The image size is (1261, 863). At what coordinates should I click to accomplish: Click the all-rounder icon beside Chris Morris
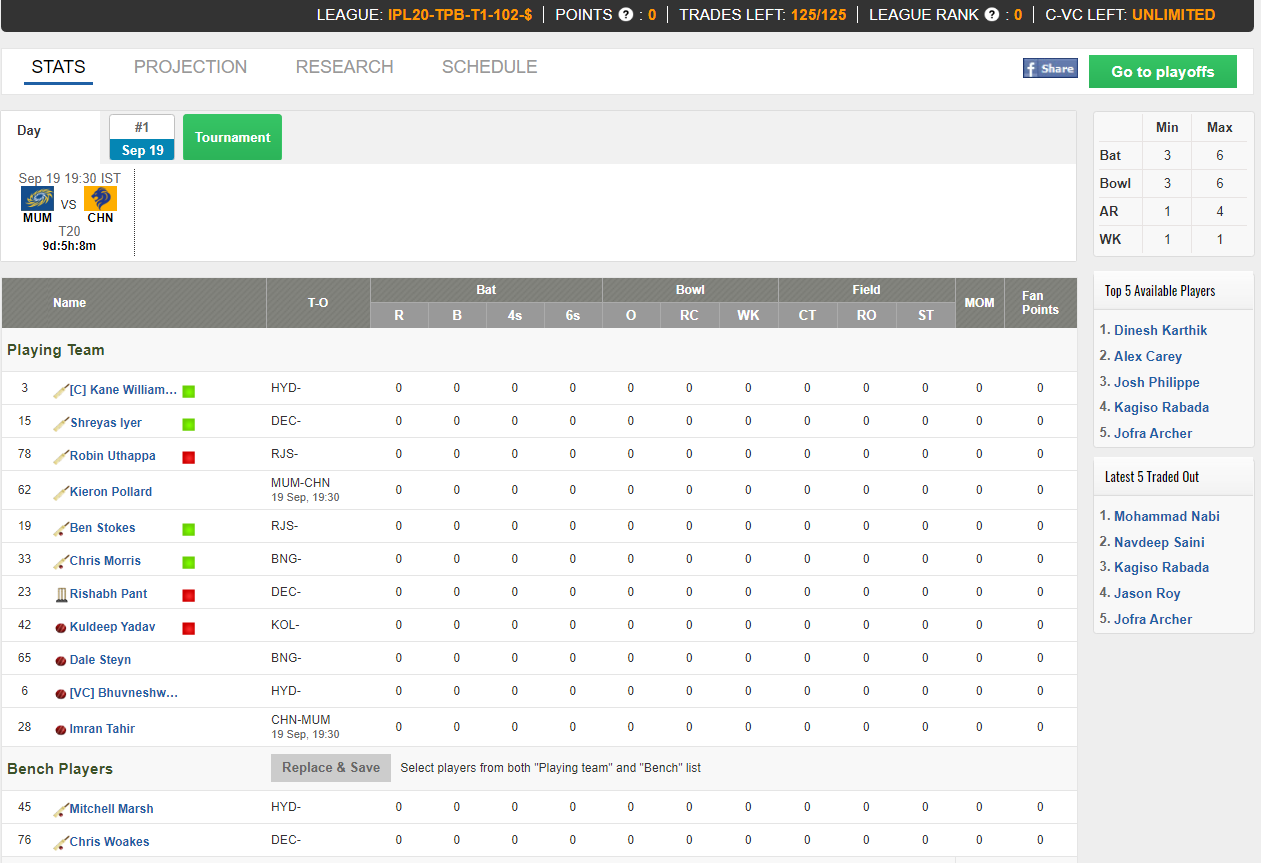[x=61, y=561]
